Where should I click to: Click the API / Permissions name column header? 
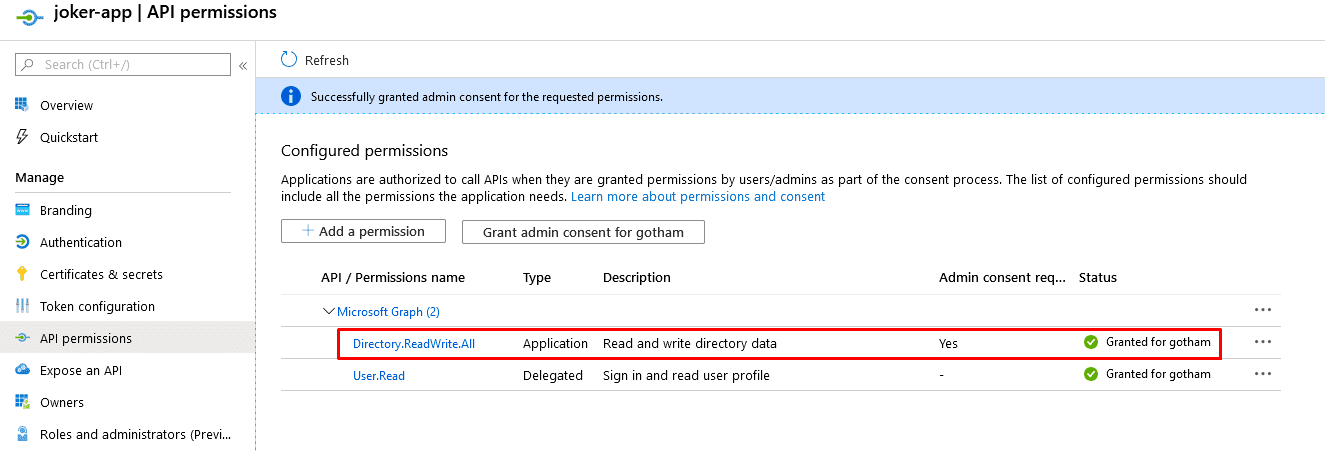(x=393, y=277)
